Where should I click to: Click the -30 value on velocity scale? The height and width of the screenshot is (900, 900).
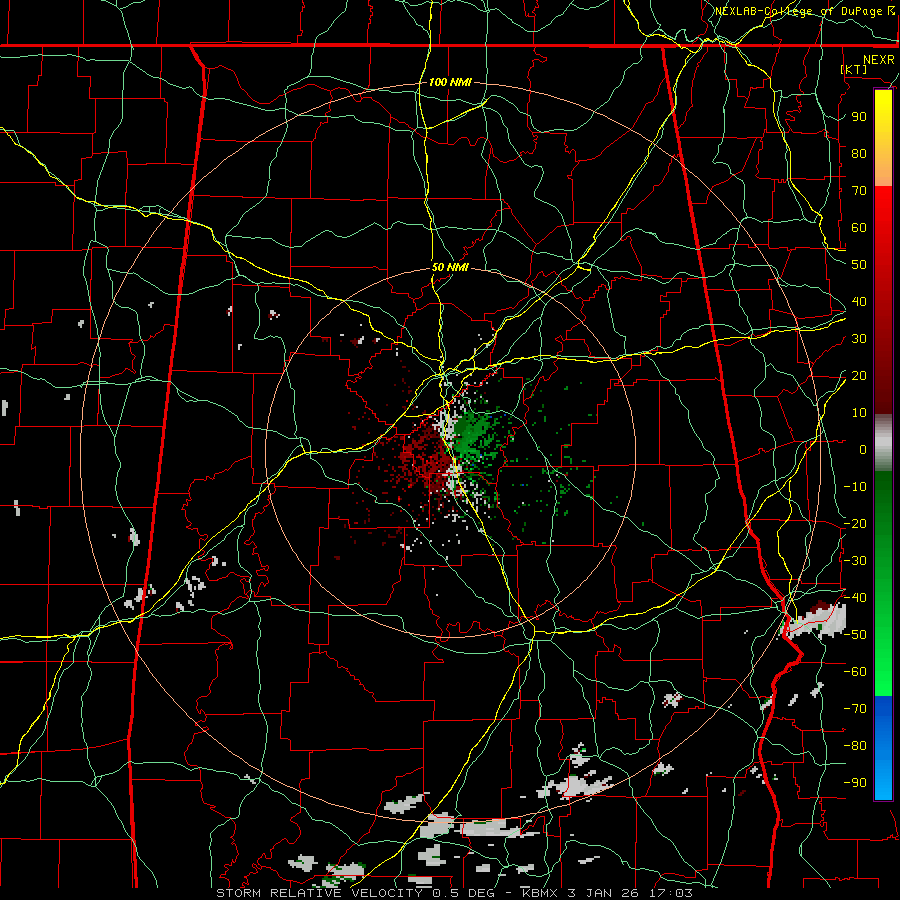point(855,561)
